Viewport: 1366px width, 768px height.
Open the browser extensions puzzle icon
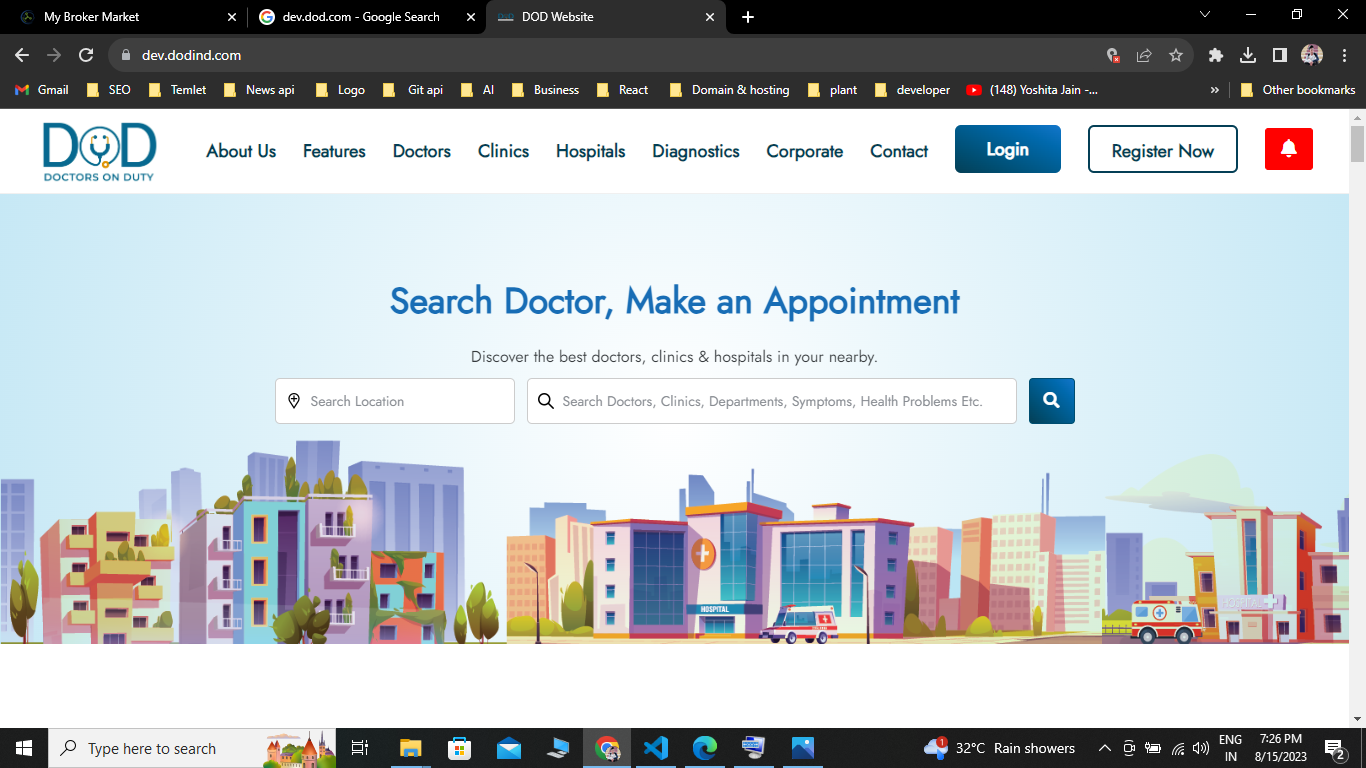1215,56
